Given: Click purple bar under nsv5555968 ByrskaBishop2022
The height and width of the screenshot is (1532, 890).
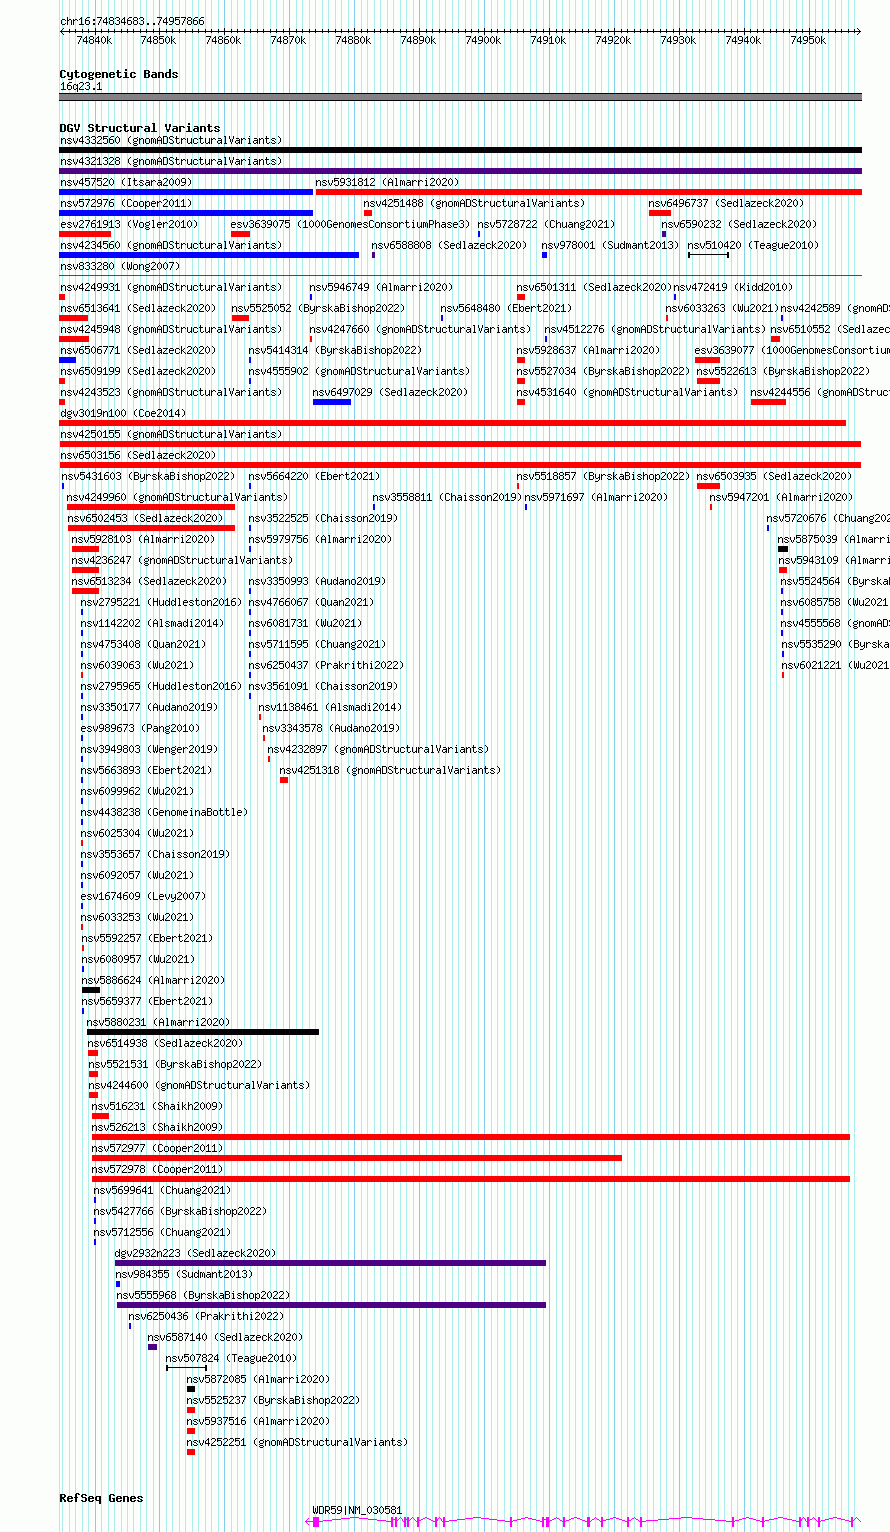Looking at the screenshot, I should (331, 1305).
